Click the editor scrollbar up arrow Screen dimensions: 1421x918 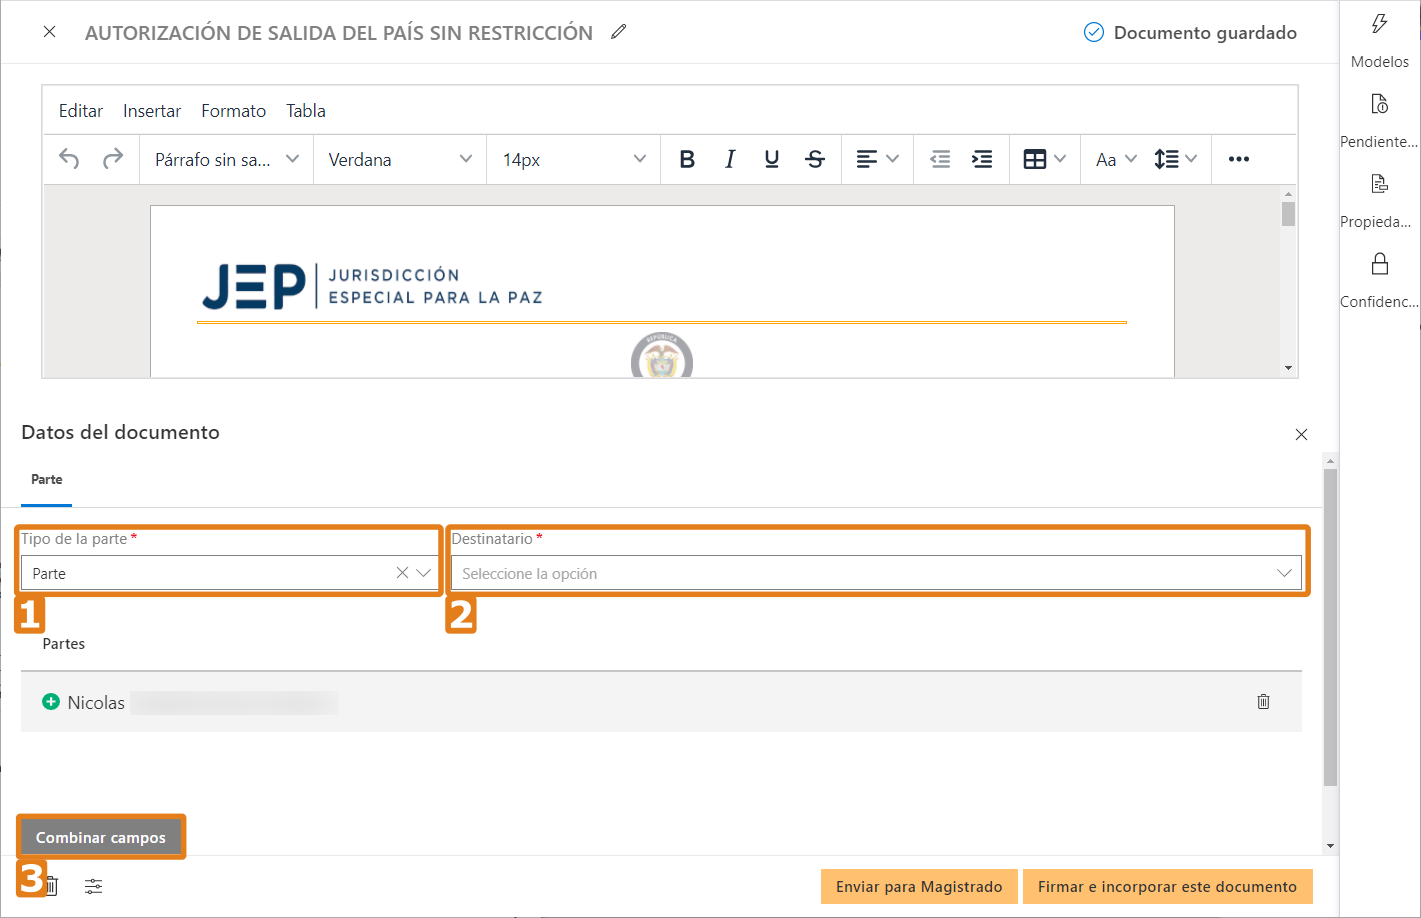(1288, 194)
